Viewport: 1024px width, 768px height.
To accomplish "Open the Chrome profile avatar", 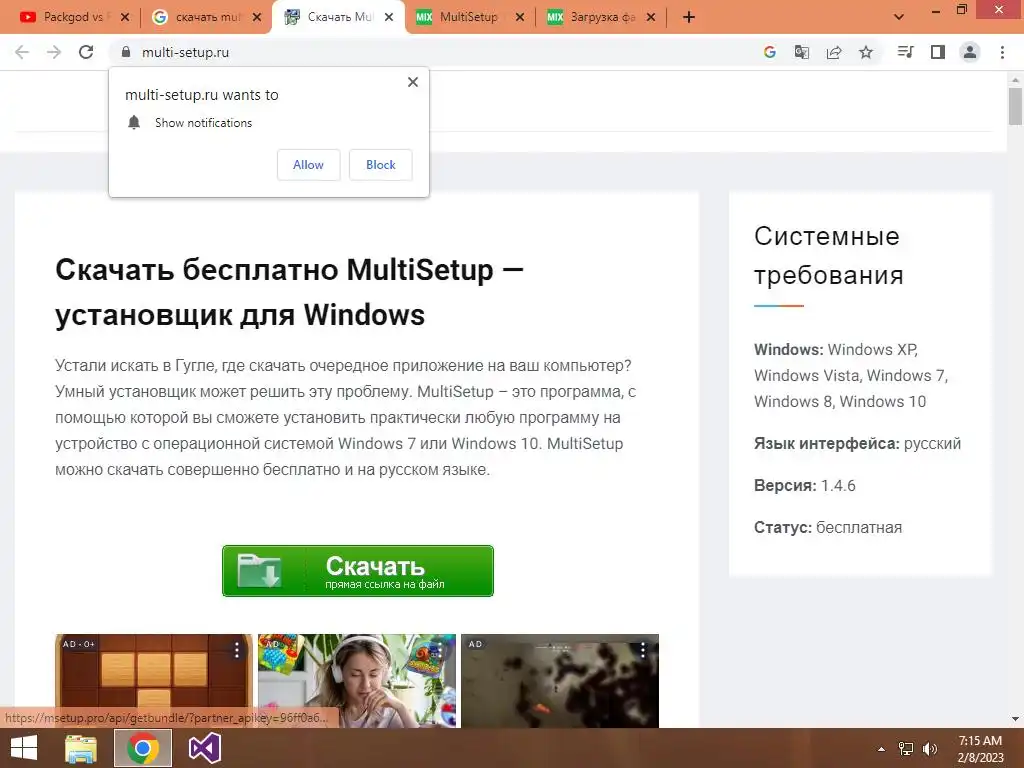I will (x=970, y=52).
